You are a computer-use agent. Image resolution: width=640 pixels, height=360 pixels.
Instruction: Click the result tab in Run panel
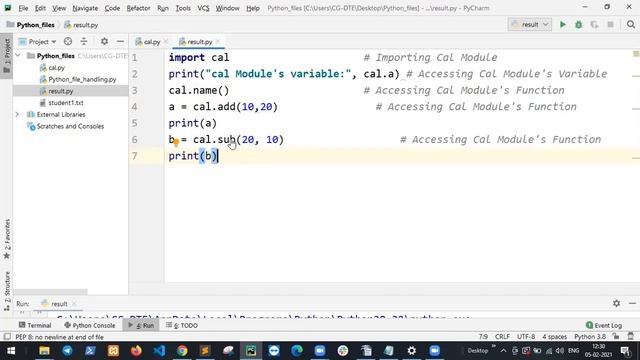[59, 304]
